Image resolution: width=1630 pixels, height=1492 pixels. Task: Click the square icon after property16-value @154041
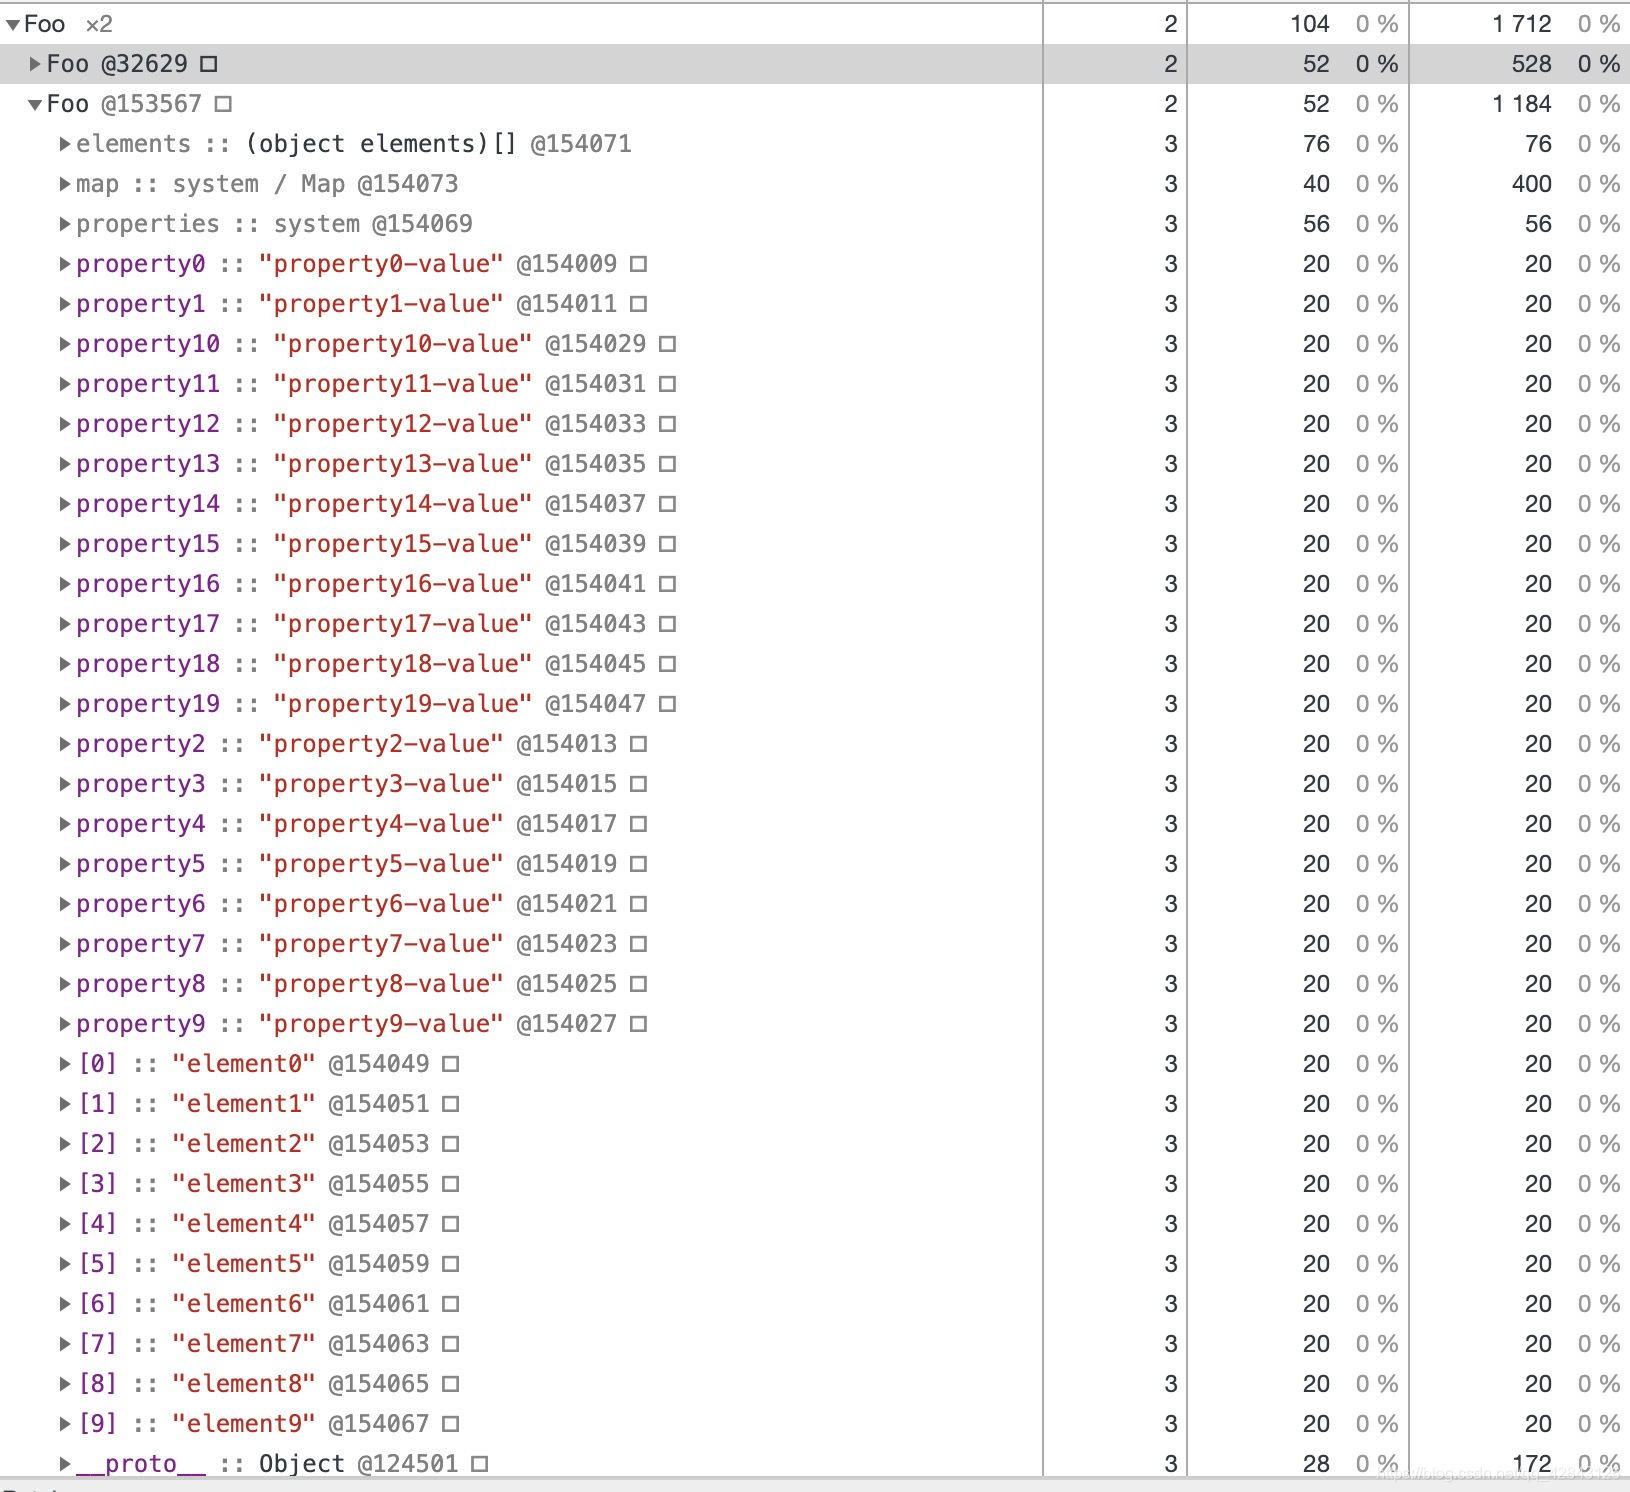[668, 584]
